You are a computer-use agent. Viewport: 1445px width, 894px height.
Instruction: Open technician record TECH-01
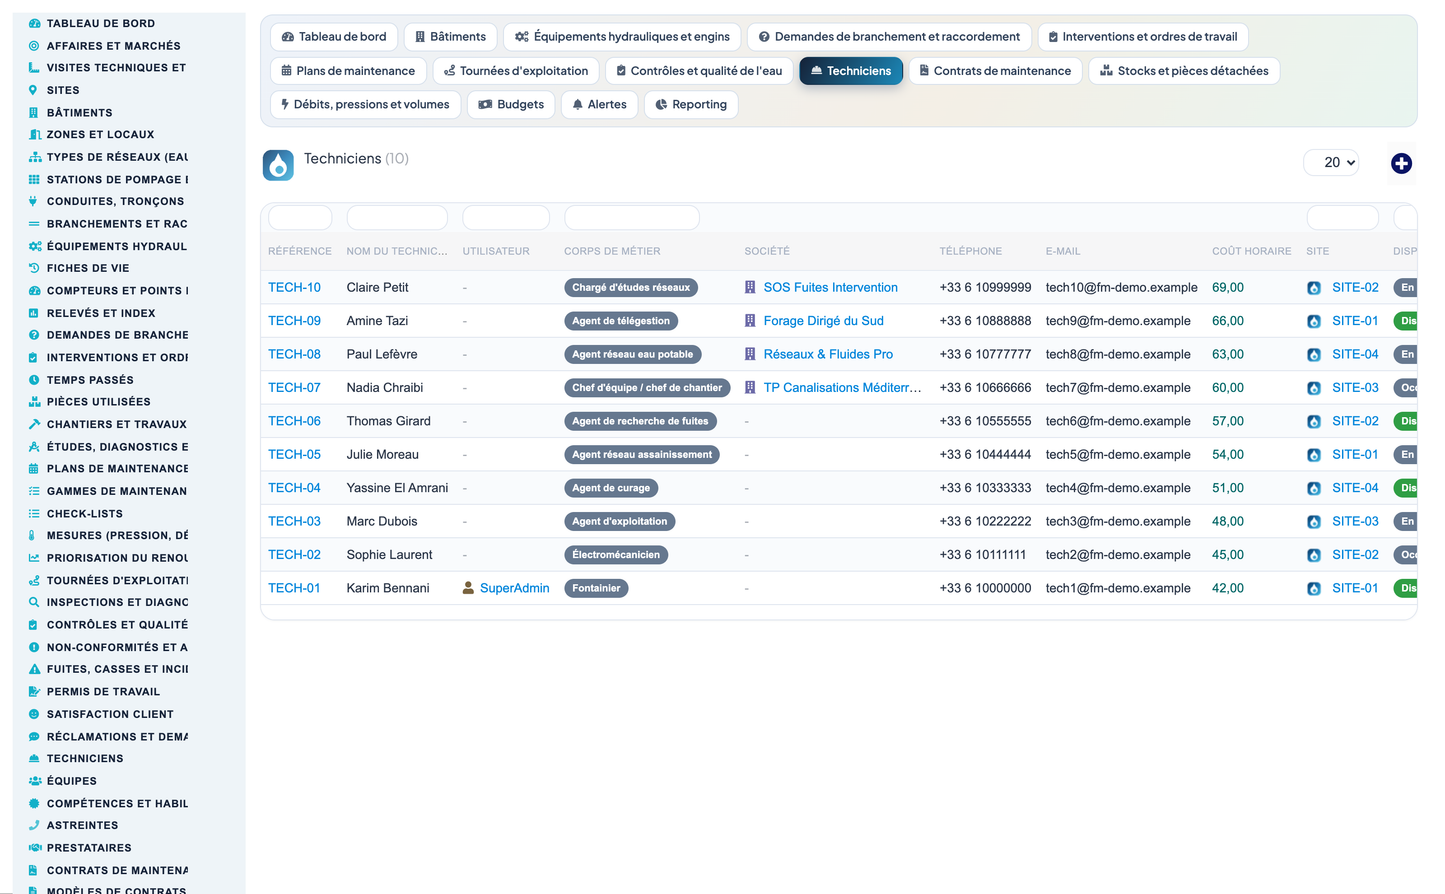point(294,588)
